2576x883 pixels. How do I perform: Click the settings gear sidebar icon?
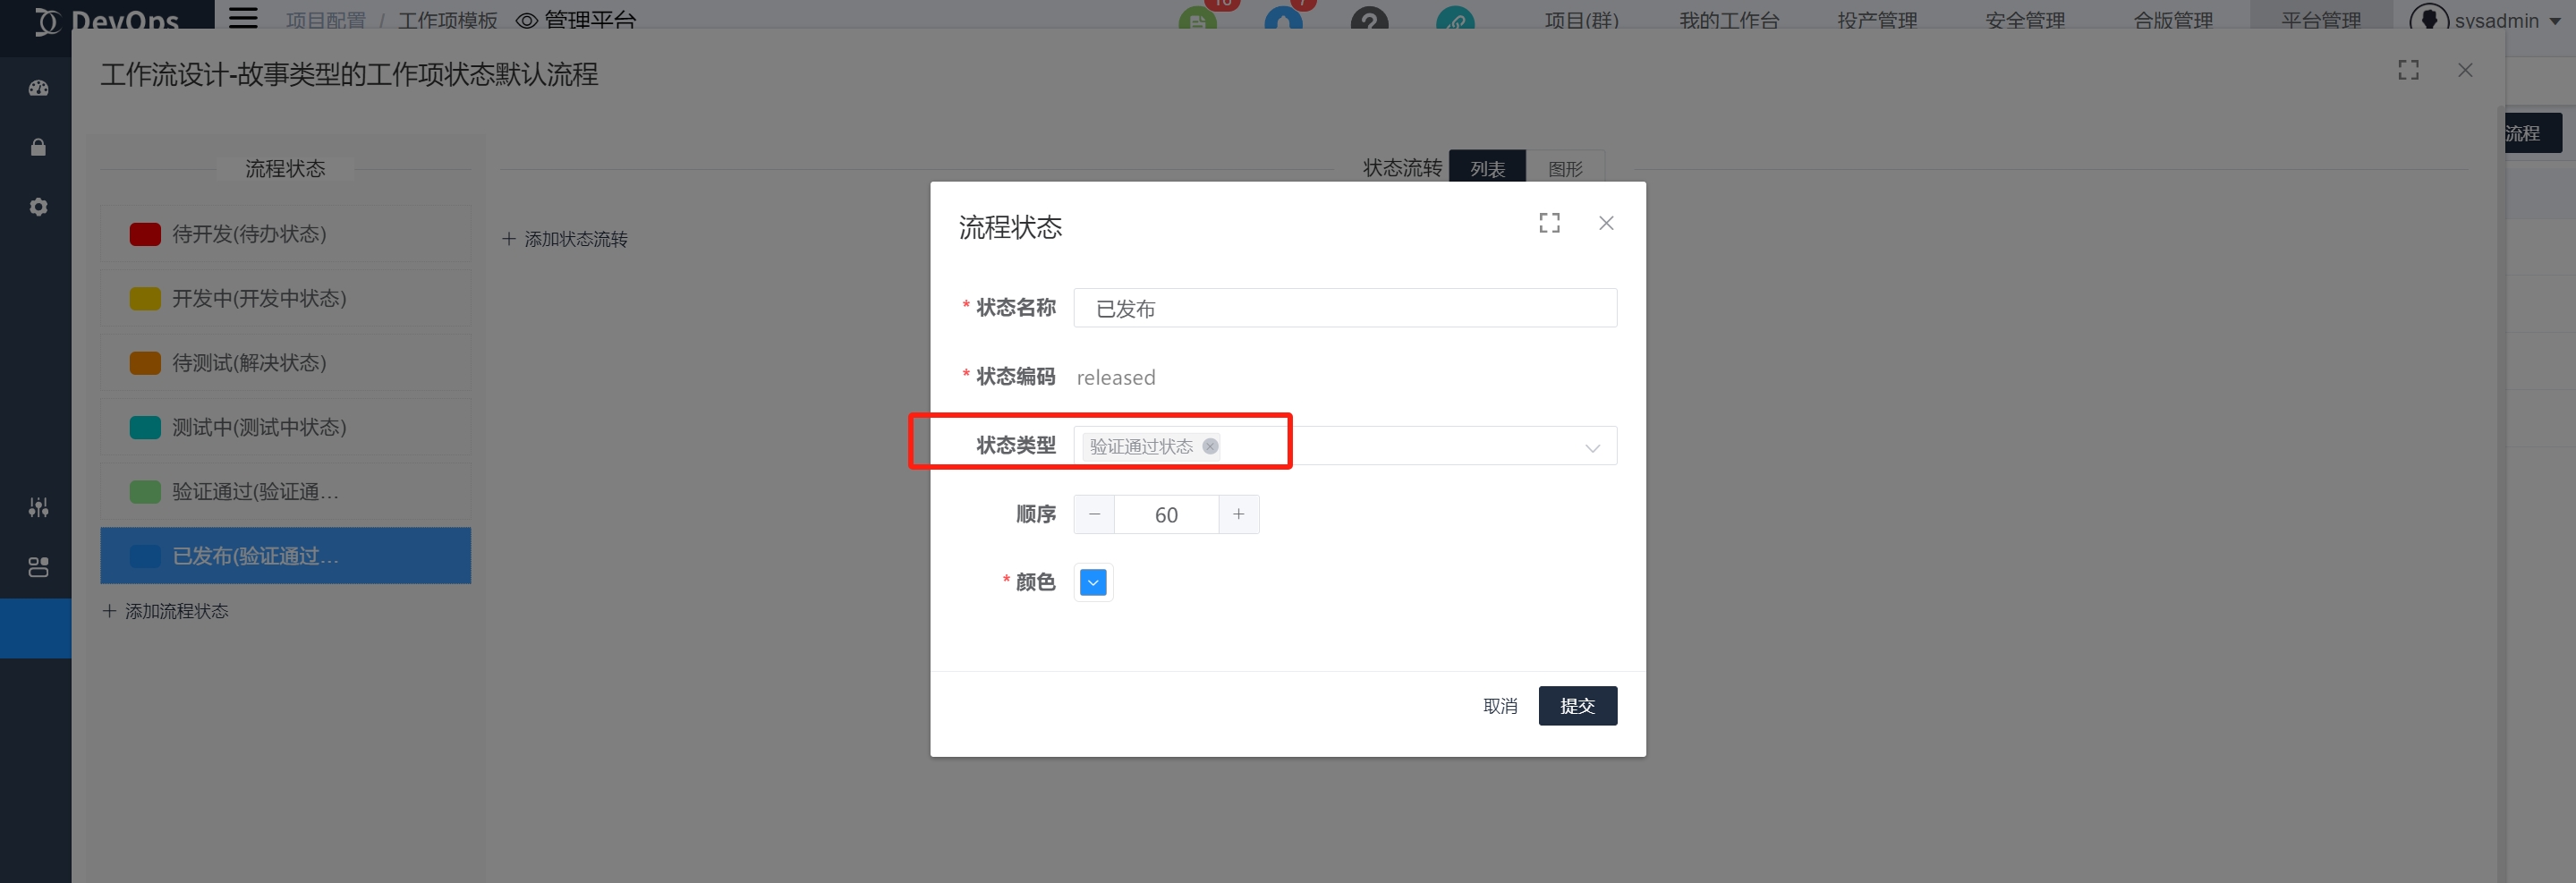pos(38,207)
